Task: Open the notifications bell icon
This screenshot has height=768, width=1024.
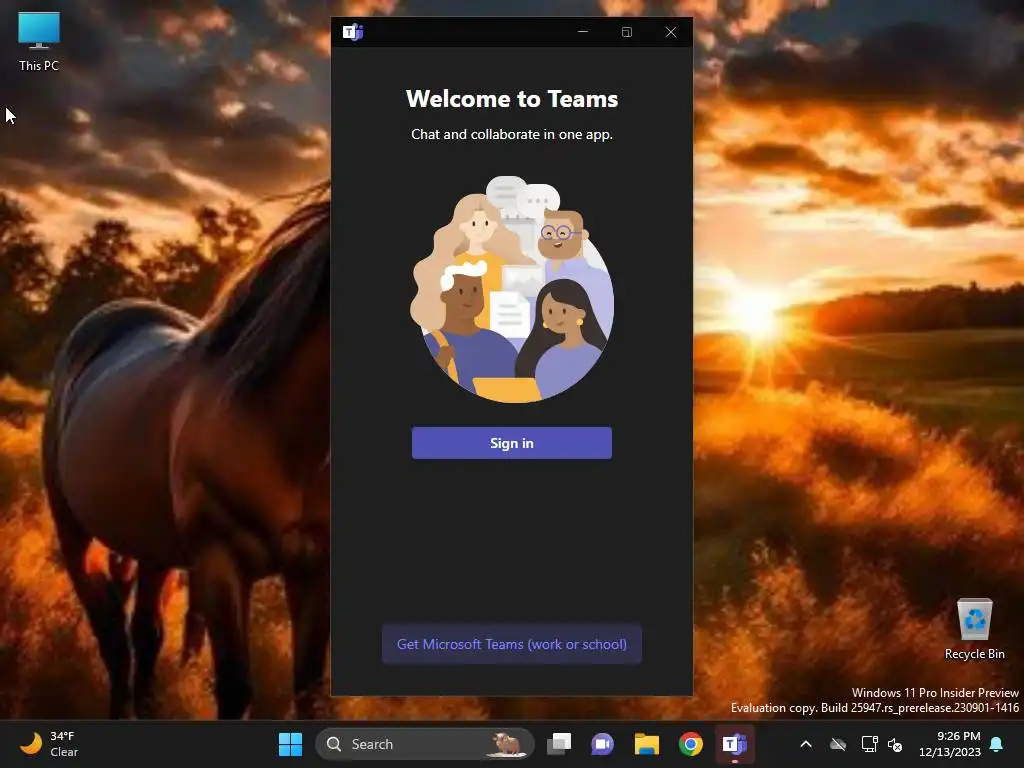Action: click(997, 744)
